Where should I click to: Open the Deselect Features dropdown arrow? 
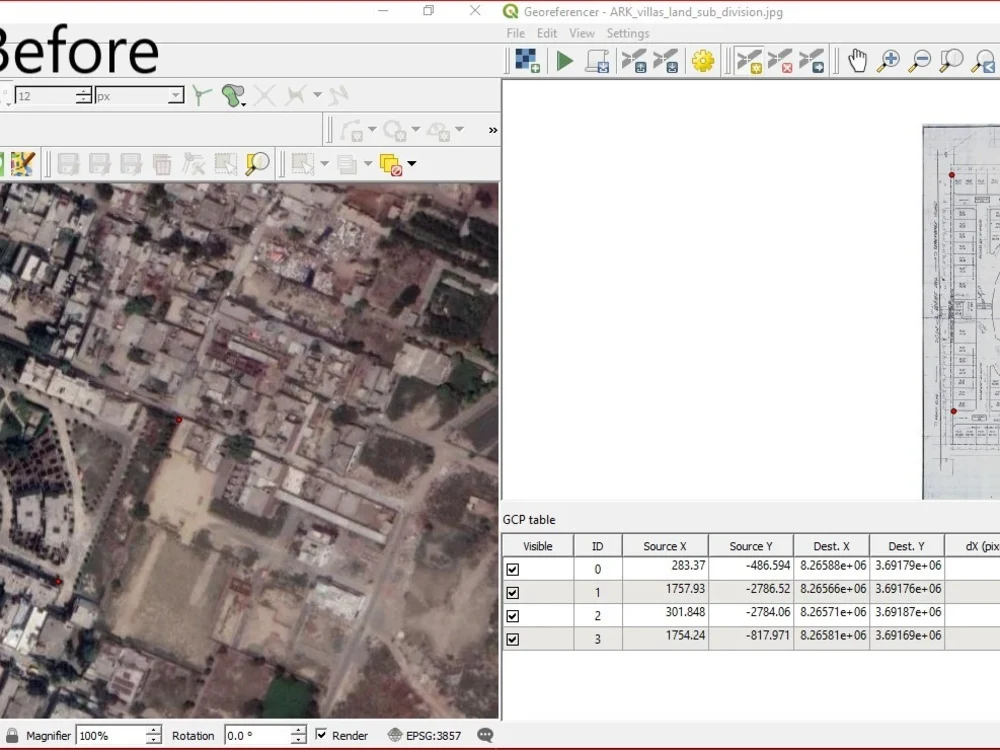tap(412, 164)
